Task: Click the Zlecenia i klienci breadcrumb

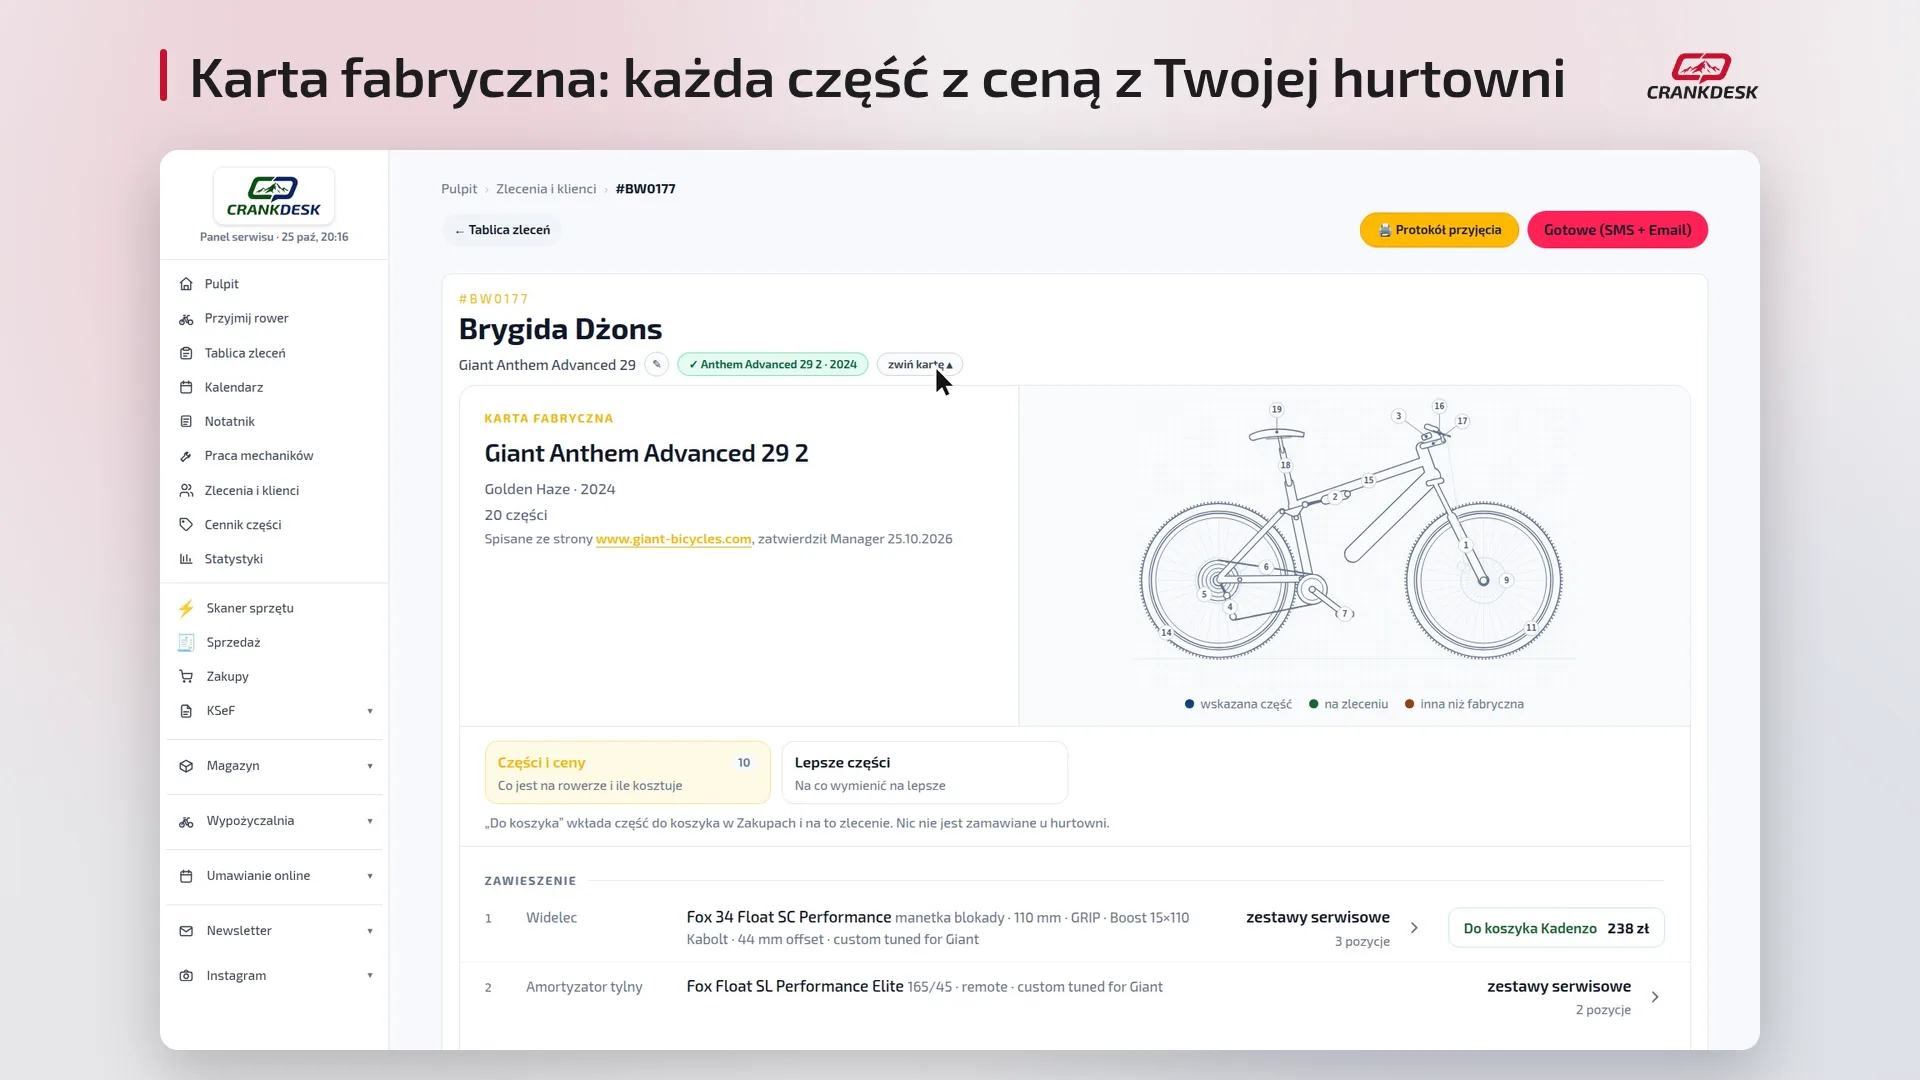Action: click(546, 189)
